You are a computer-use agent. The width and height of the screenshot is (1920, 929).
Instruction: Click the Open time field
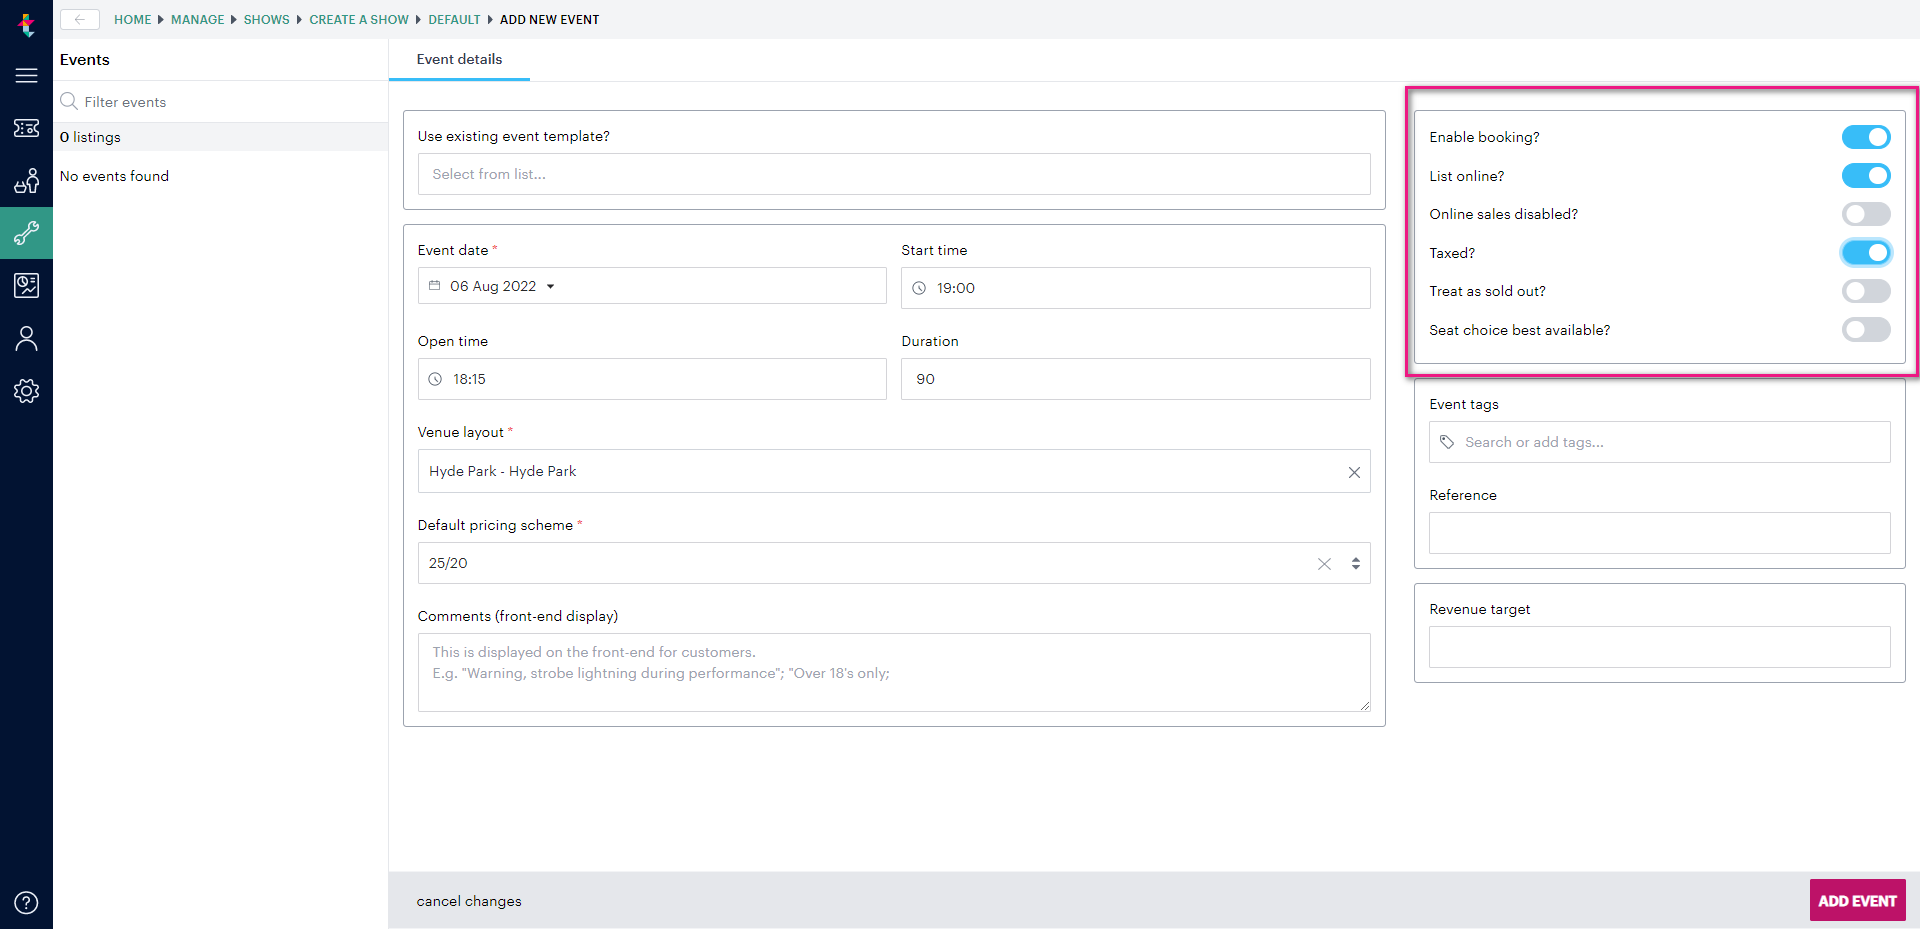click(x=652, y=379)
